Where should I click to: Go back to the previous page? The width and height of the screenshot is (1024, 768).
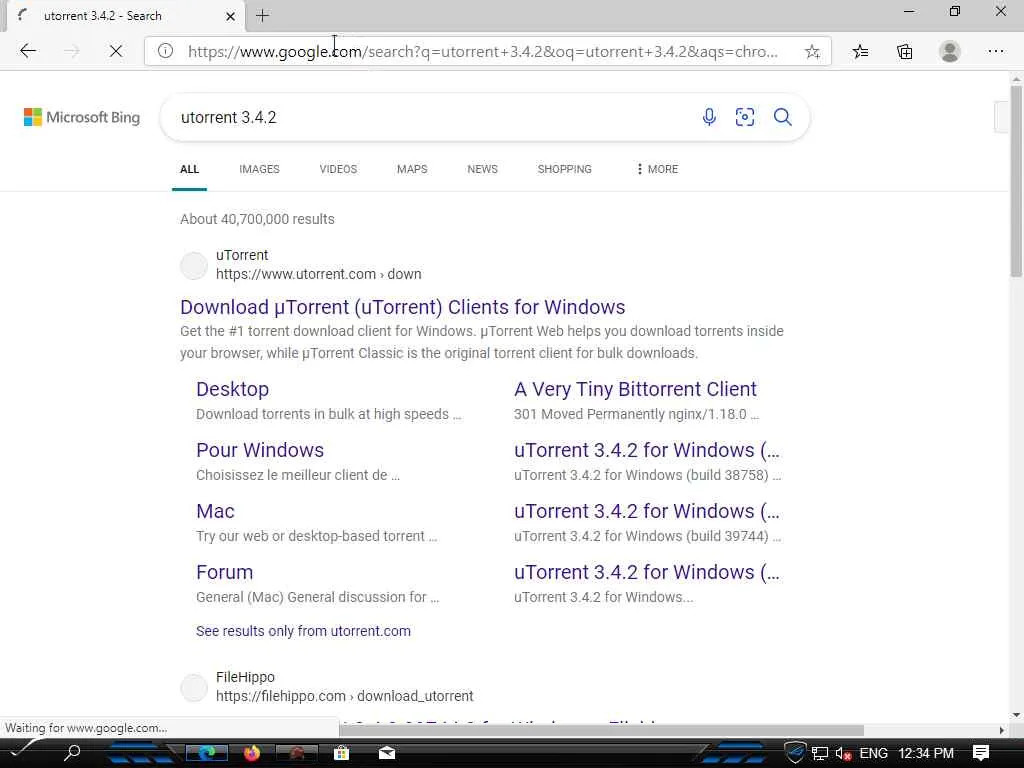tap(27, 51)
